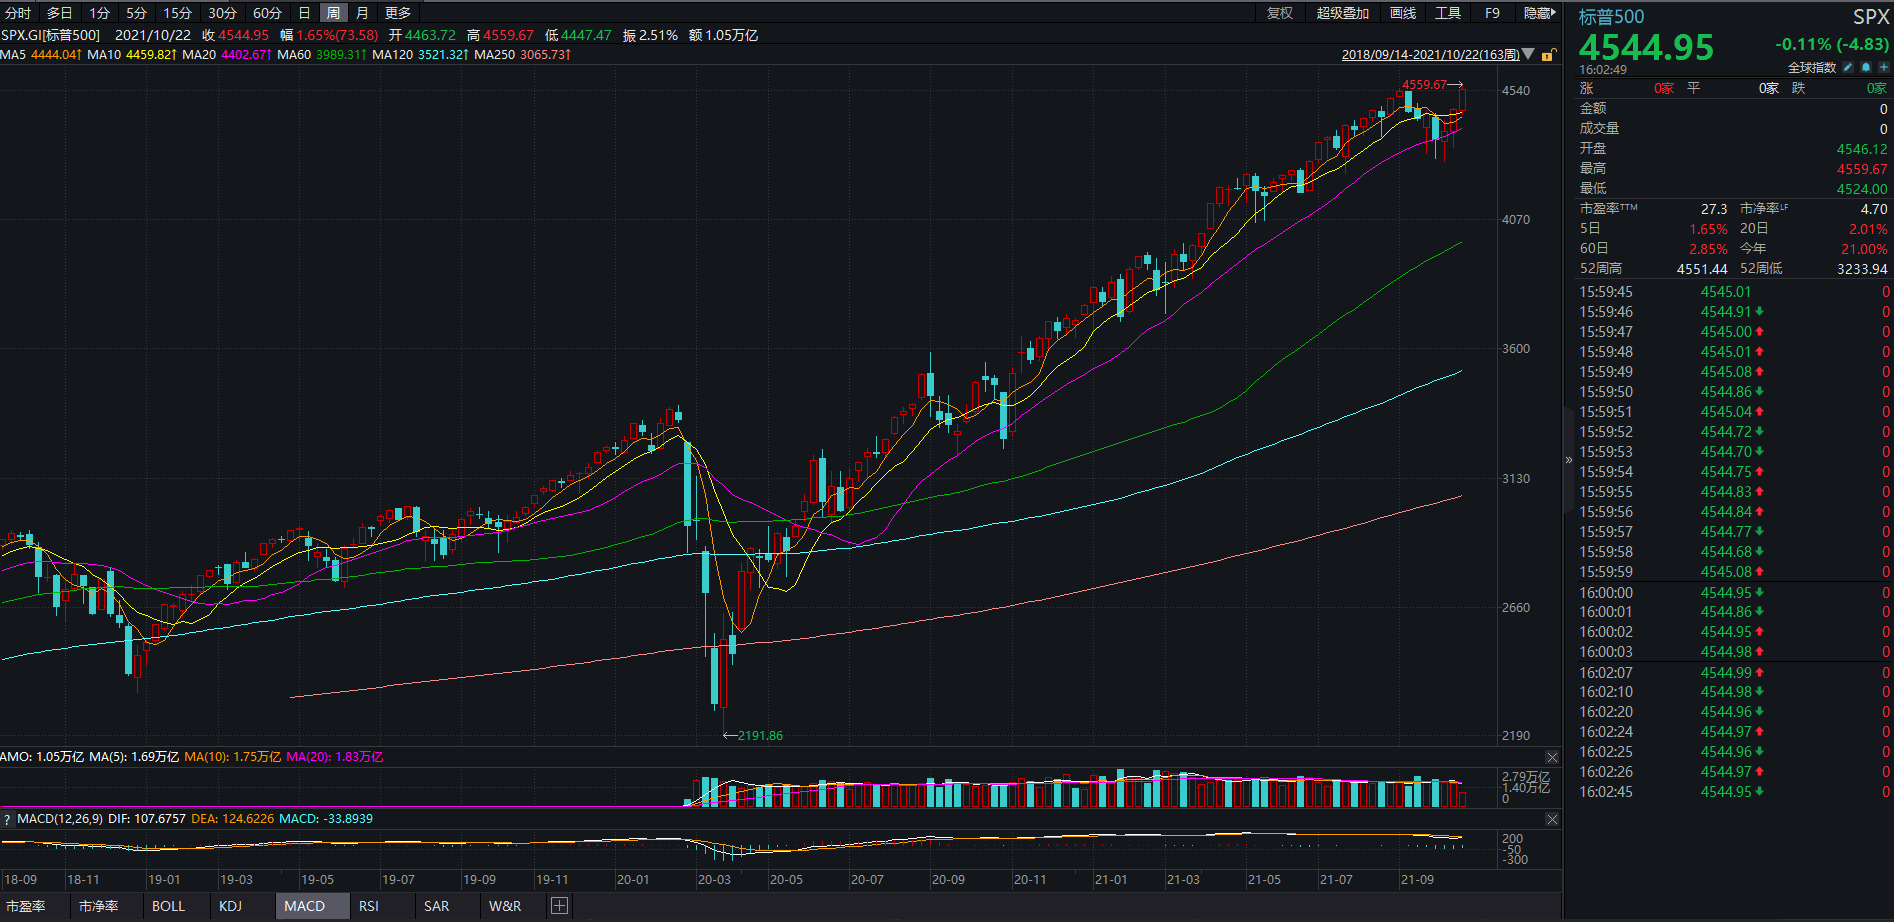This screenshot has width=1894, height=922.
Task: Select the 15:59:45 tick row
Action: (x=1734, y=292)
